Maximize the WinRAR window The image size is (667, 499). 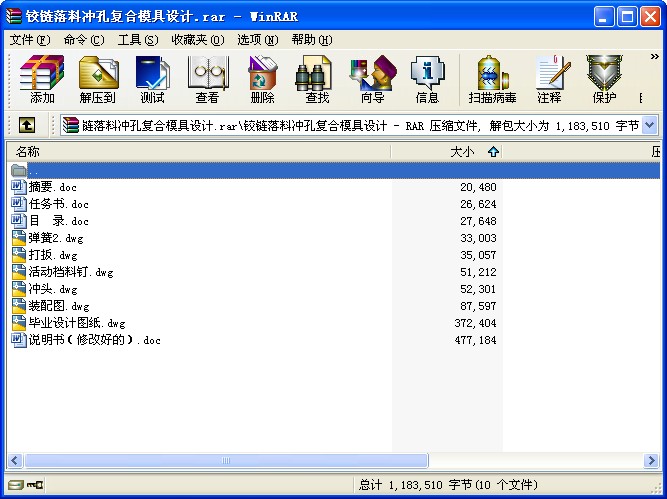click(x=627, y=17)
